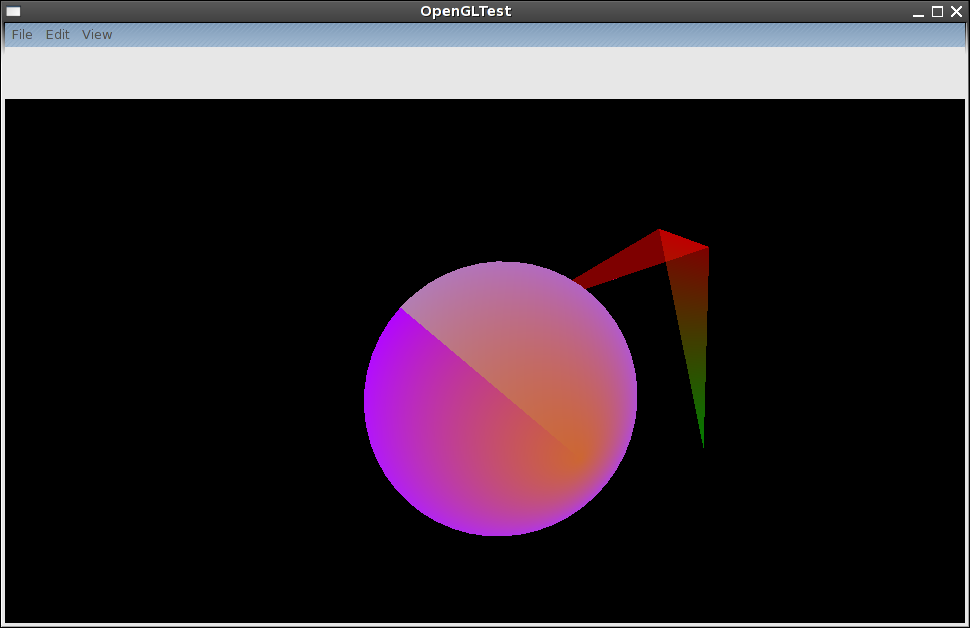This screenshot has width=970, height=628.
Task: Click the bottom edge of the sphere
Action: coord(499,534)
